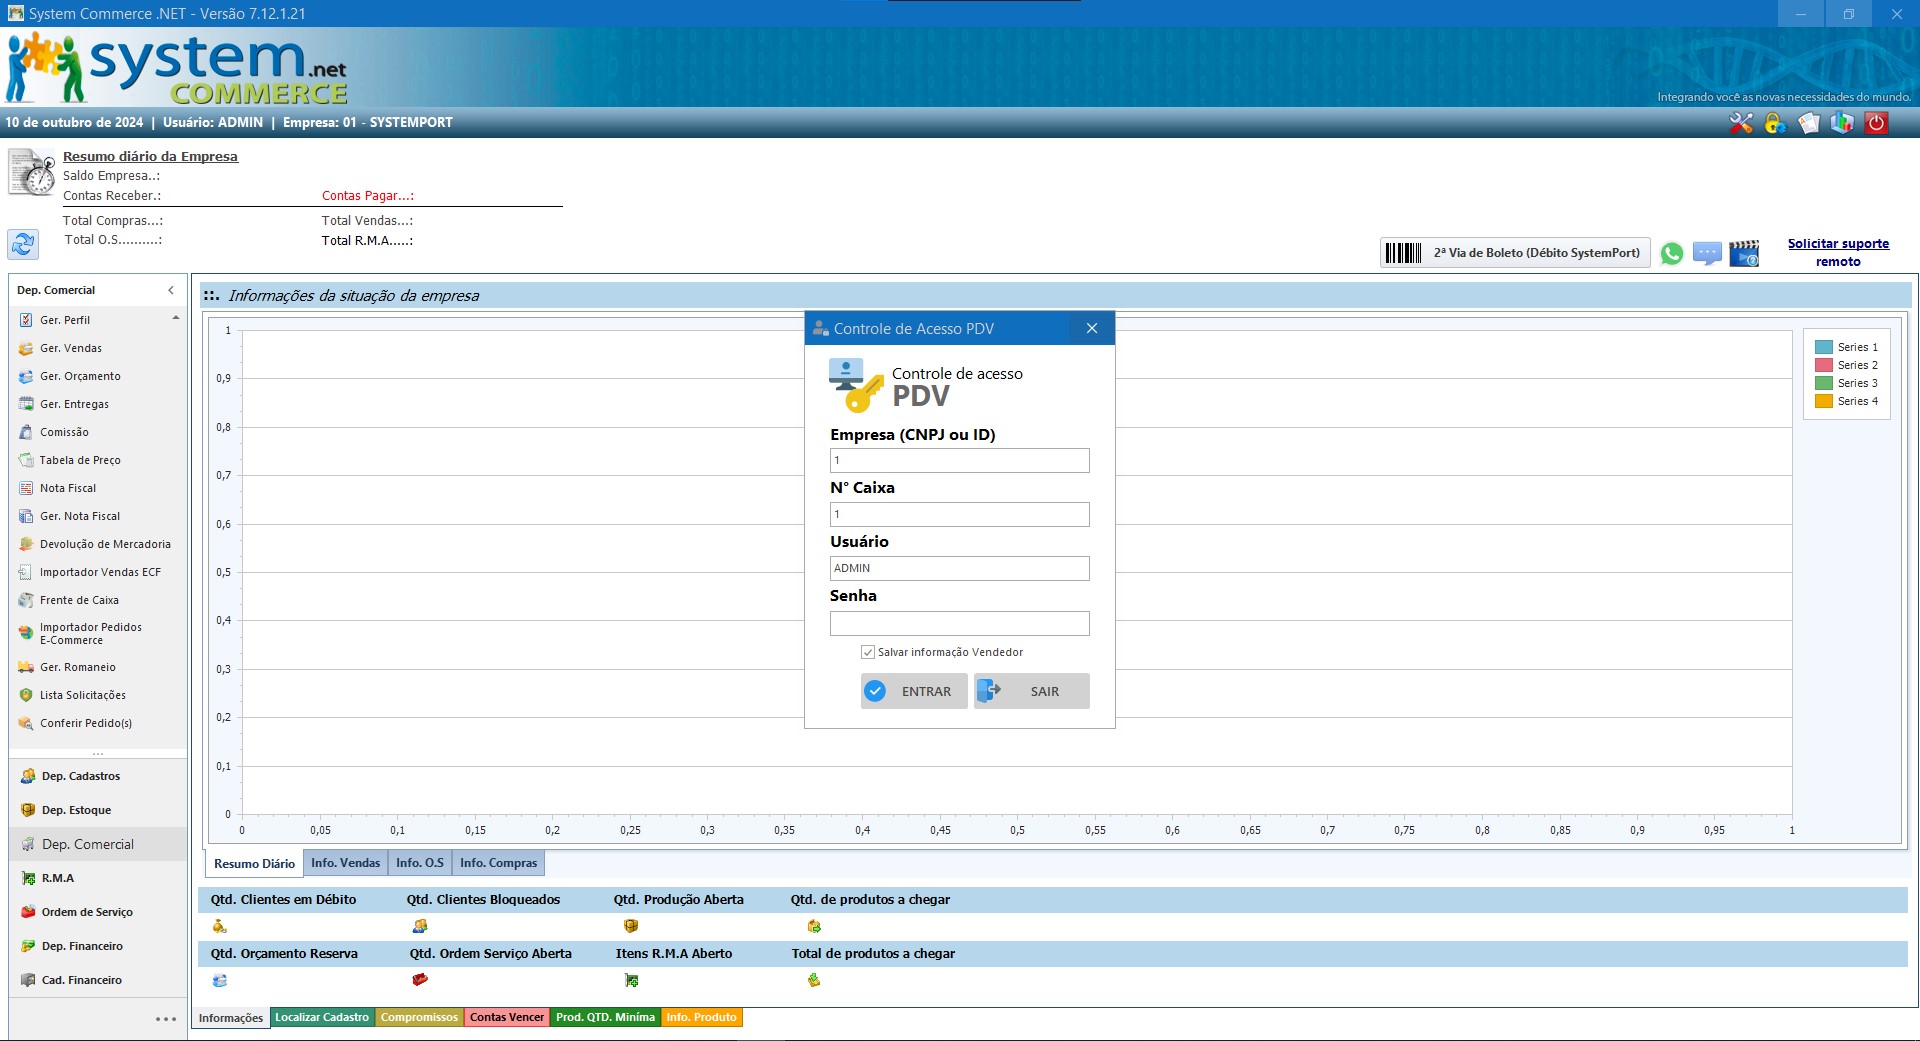Screen dimensions: 1920x1041
Task: Collapse the Dep. Comercial side panel
Action: (171, 290)
